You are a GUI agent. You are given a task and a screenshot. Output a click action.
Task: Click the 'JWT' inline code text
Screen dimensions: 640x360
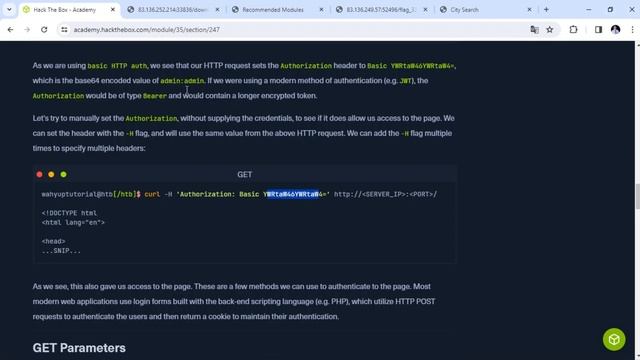(x=405, y=81)
